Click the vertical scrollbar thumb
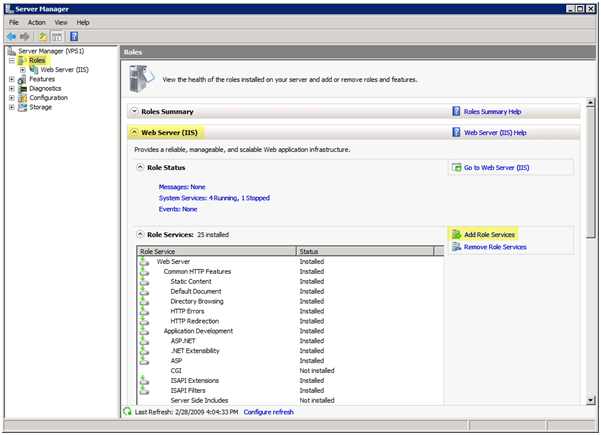The image size is (601, 435). coord(590,172)
